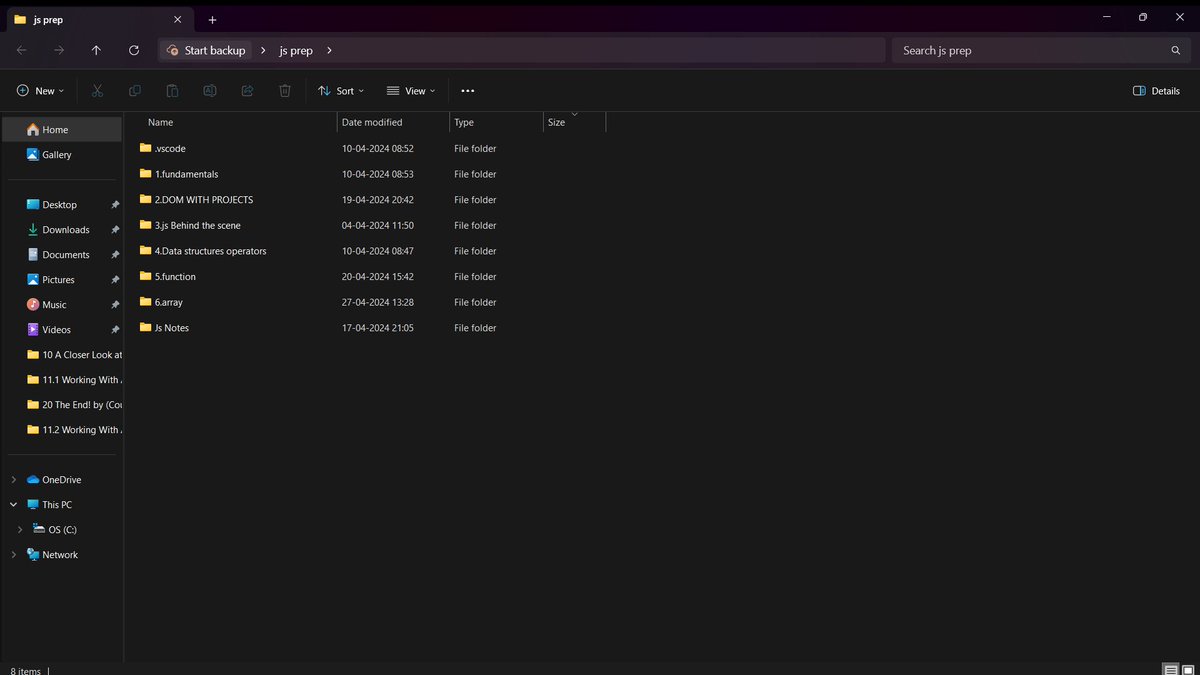1200x675 pixels.
Task: Select the 1.fundamentals folder
Action: (x=186, y=174)
